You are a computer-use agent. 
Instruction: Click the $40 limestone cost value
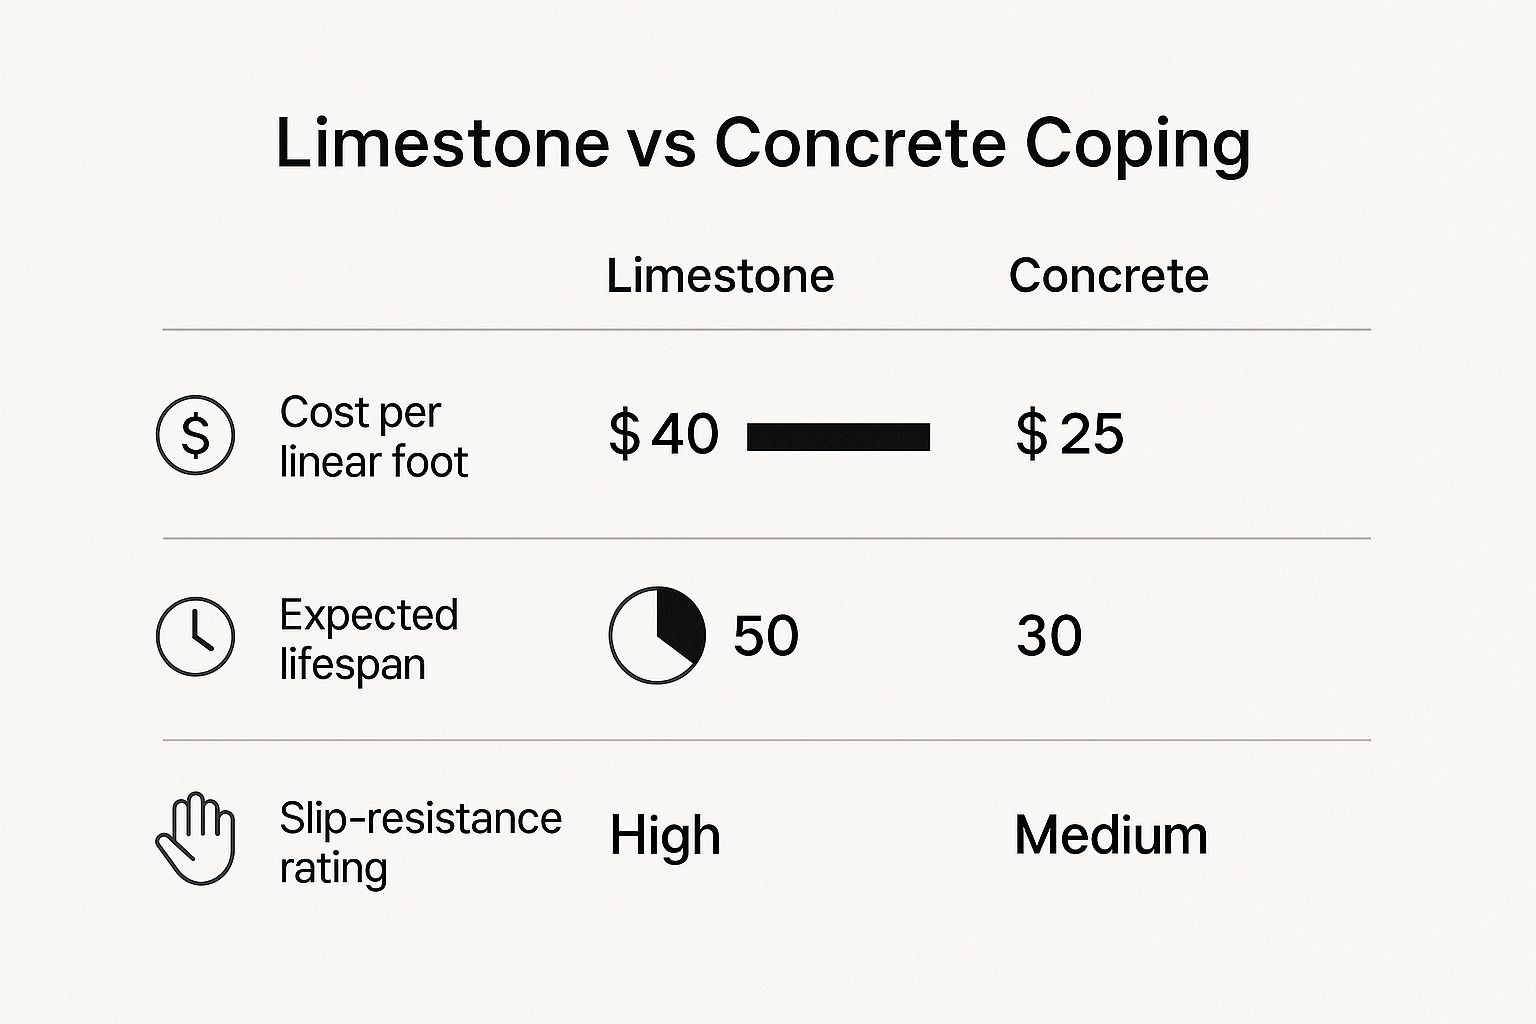tap(664, 434)
